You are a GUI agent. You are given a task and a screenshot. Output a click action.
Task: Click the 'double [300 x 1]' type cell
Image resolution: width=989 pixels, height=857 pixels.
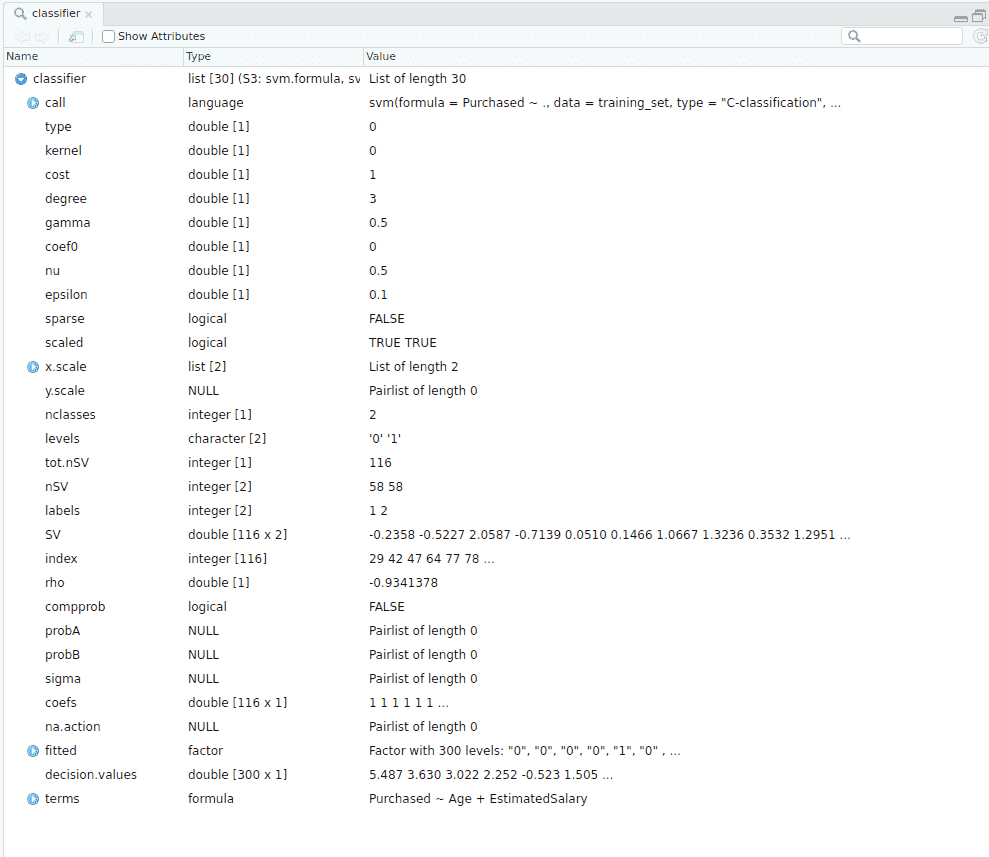pos(237,774)
